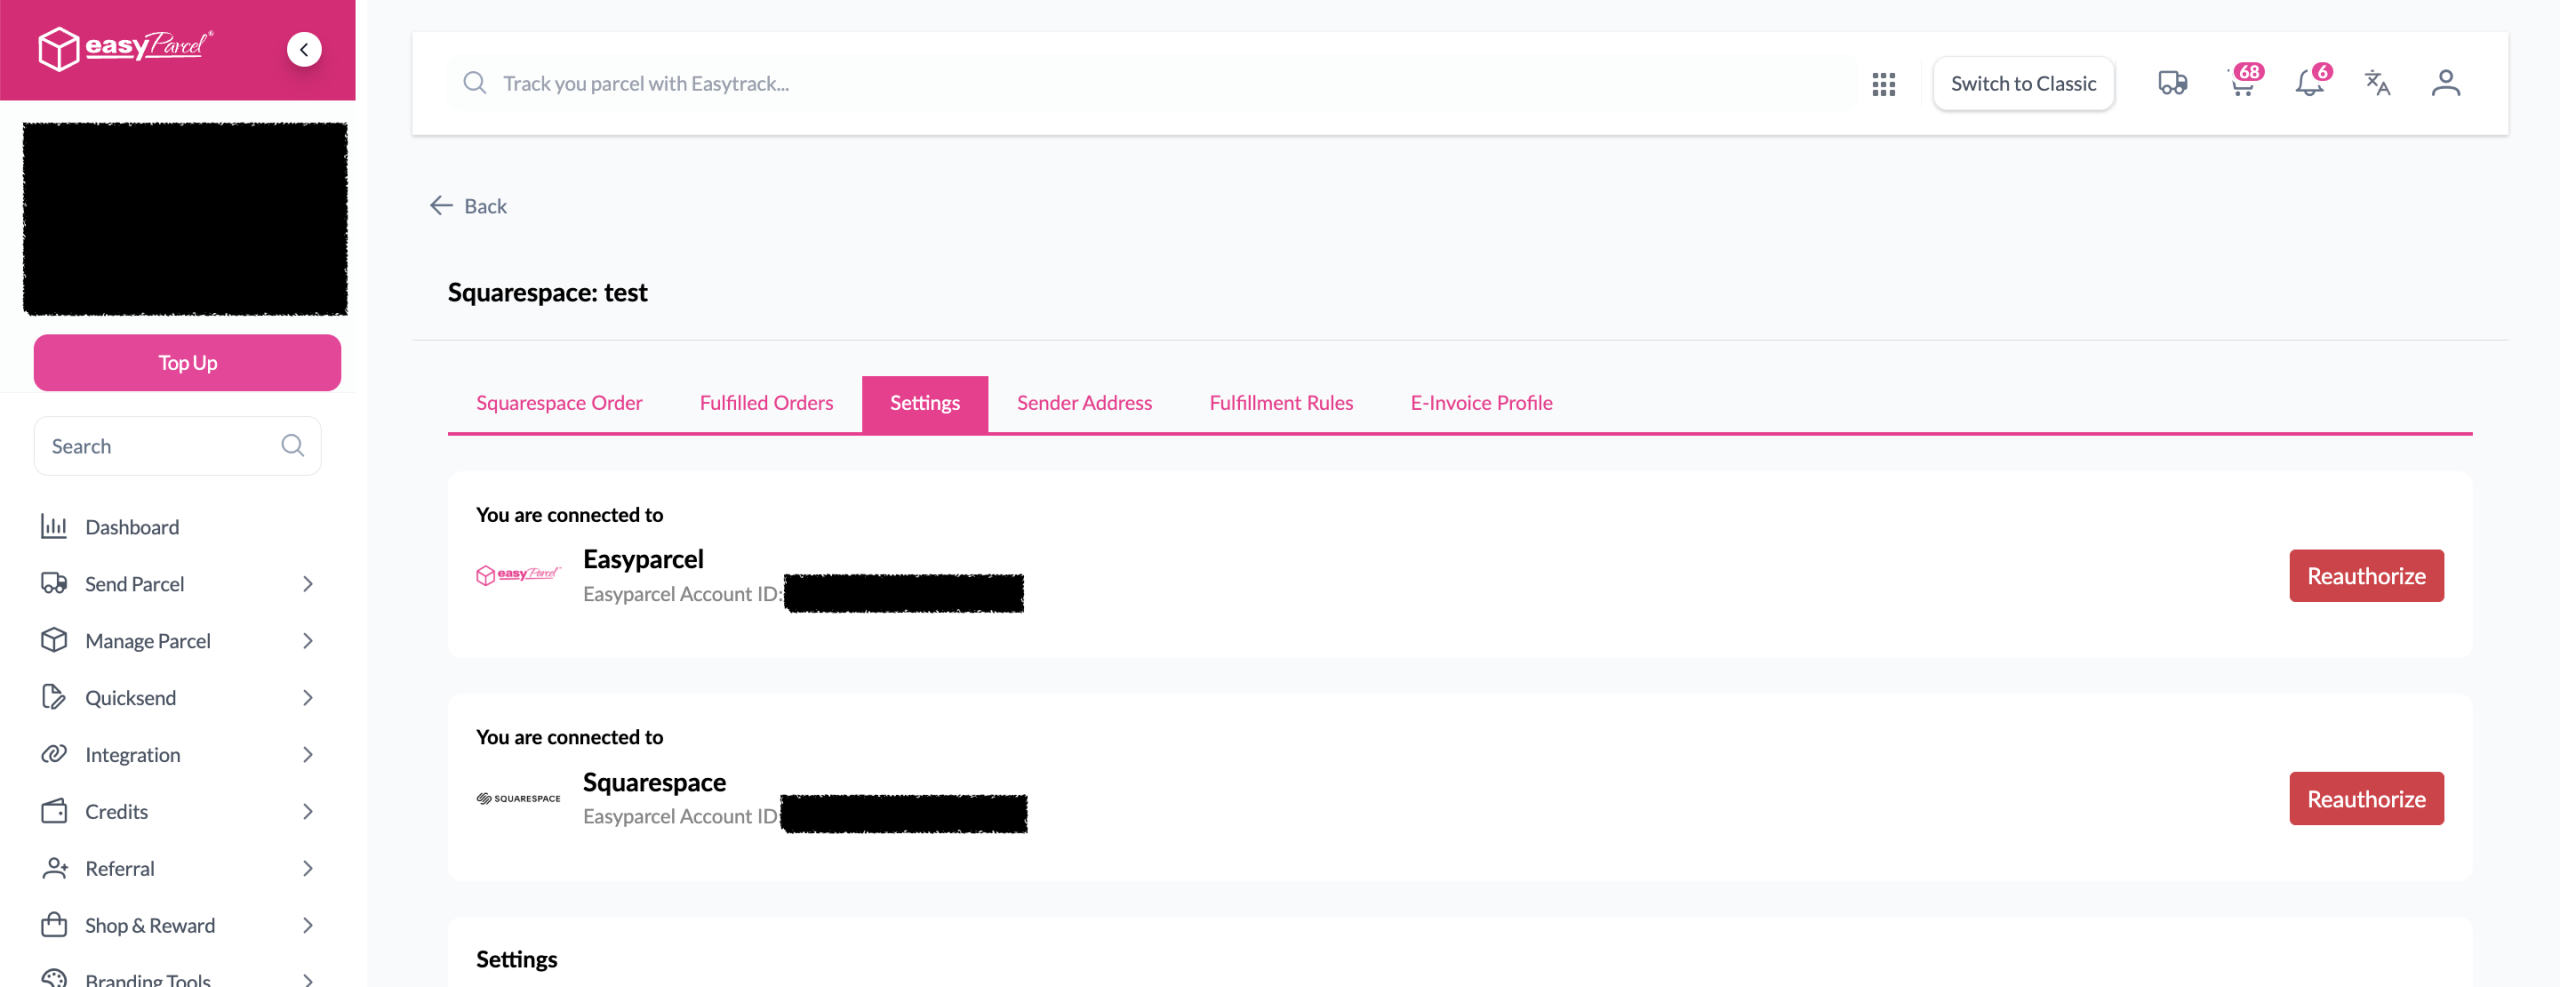Image resolution: width=2560 pixels, height=987 pixels.
Task: Open the Fulfillment Rules tab
Action: coord(1281,403)
